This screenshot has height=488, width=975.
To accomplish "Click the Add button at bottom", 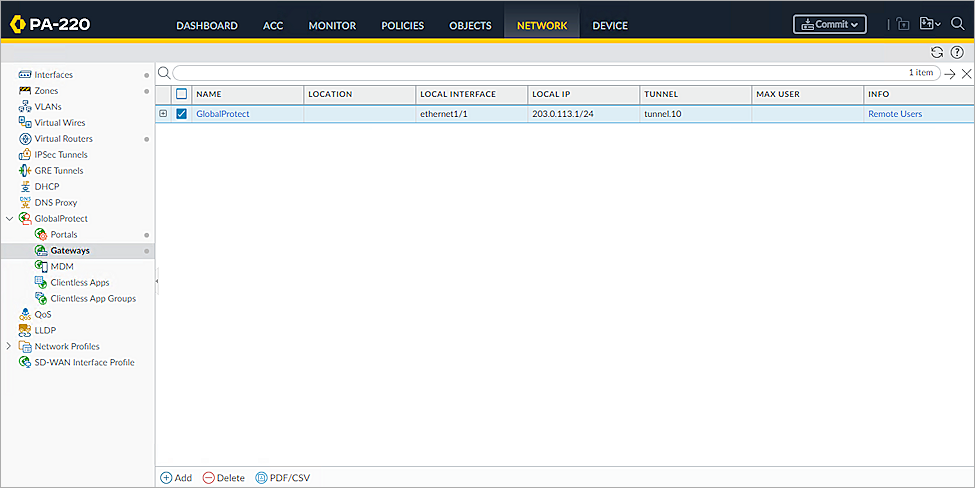I will click(176, 478).
